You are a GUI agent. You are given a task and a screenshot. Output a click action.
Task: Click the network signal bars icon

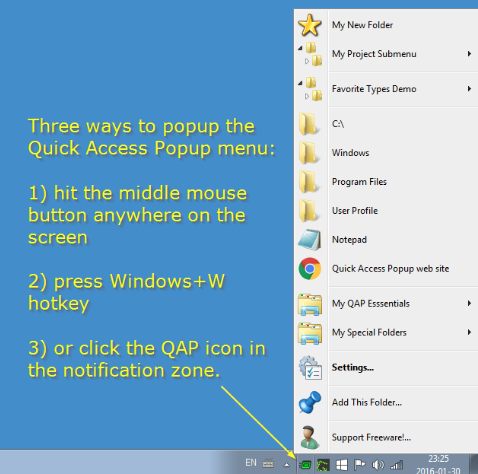pos(397,465)
